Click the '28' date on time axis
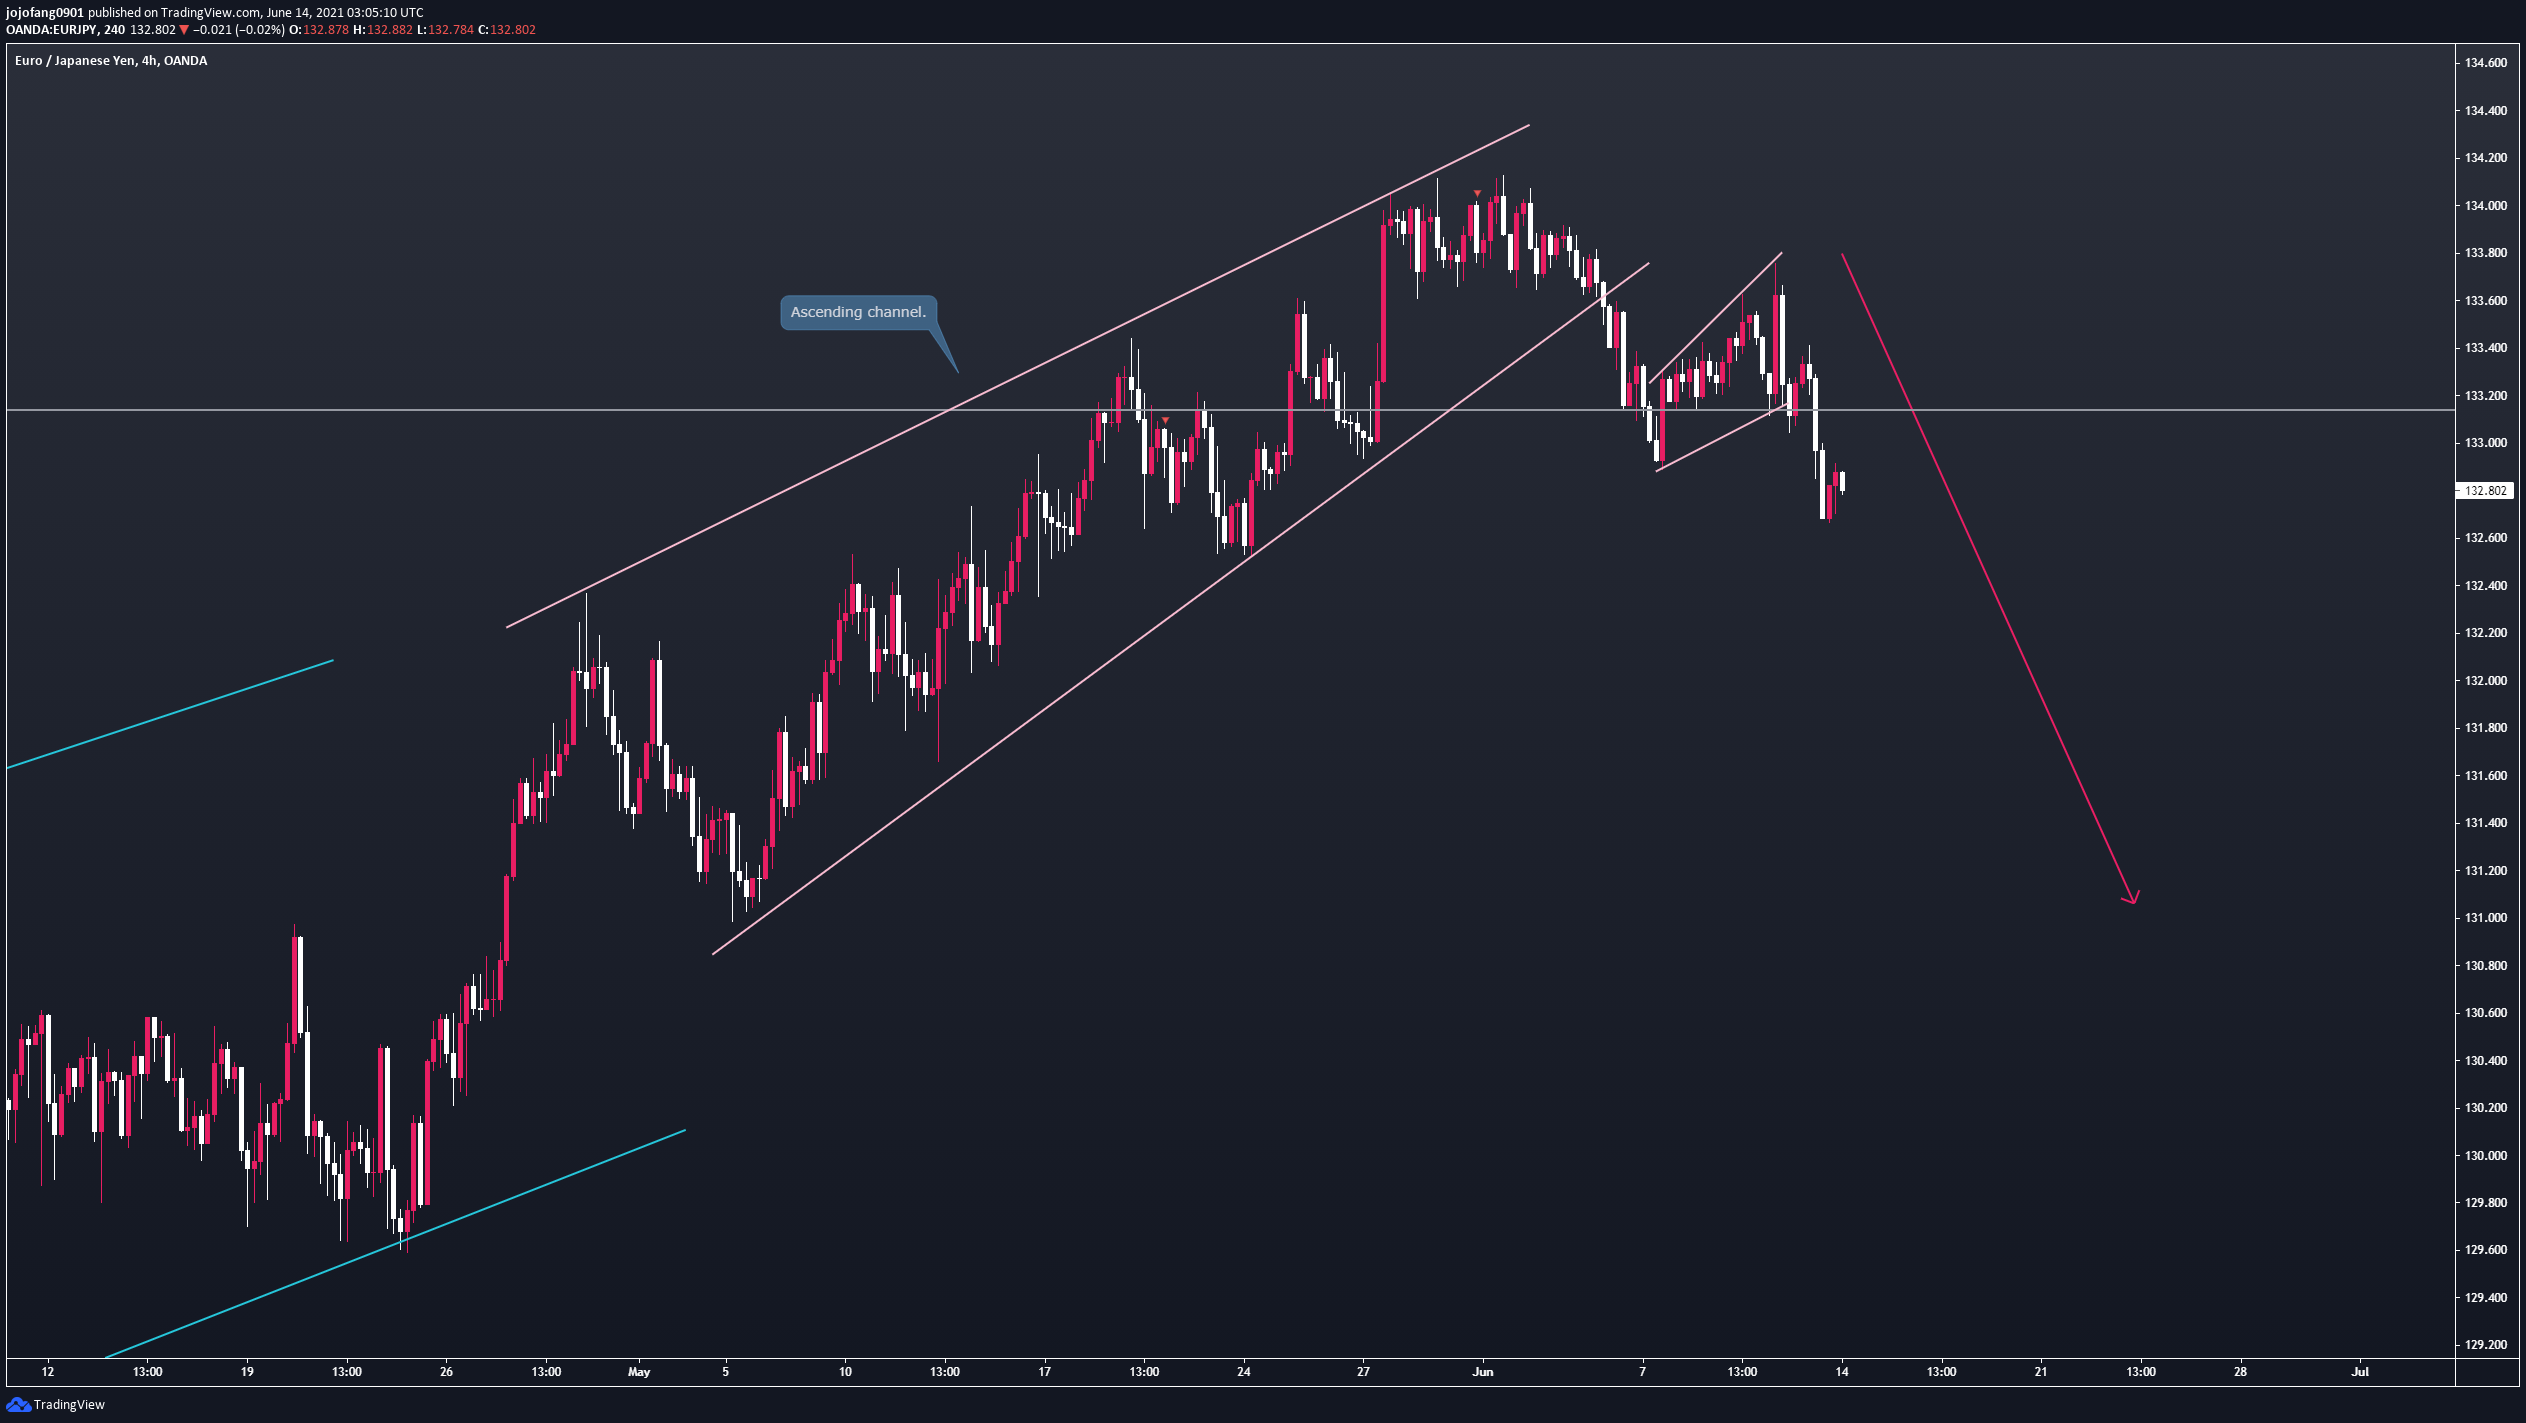The image size is (2526, 1423). [2241, 1372]
